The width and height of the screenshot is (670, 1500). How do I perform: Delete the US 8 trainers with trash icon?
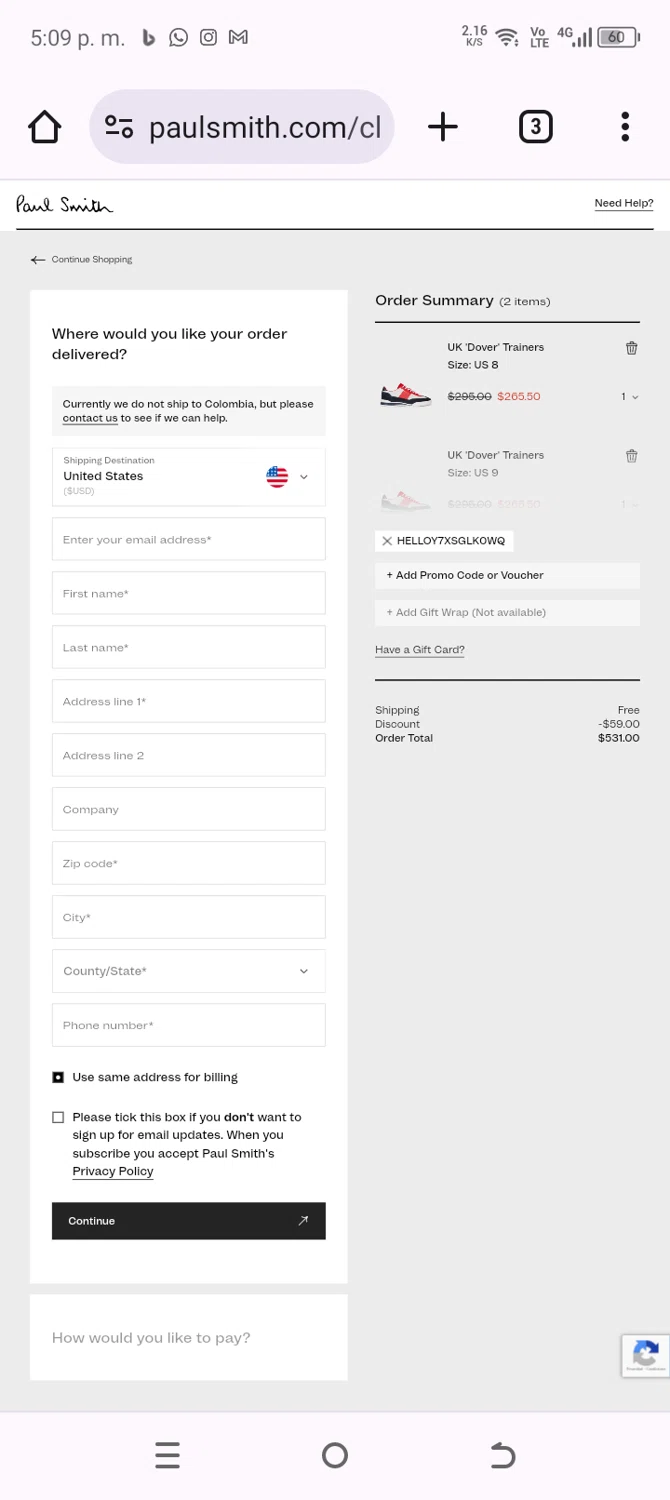[631, 348]
